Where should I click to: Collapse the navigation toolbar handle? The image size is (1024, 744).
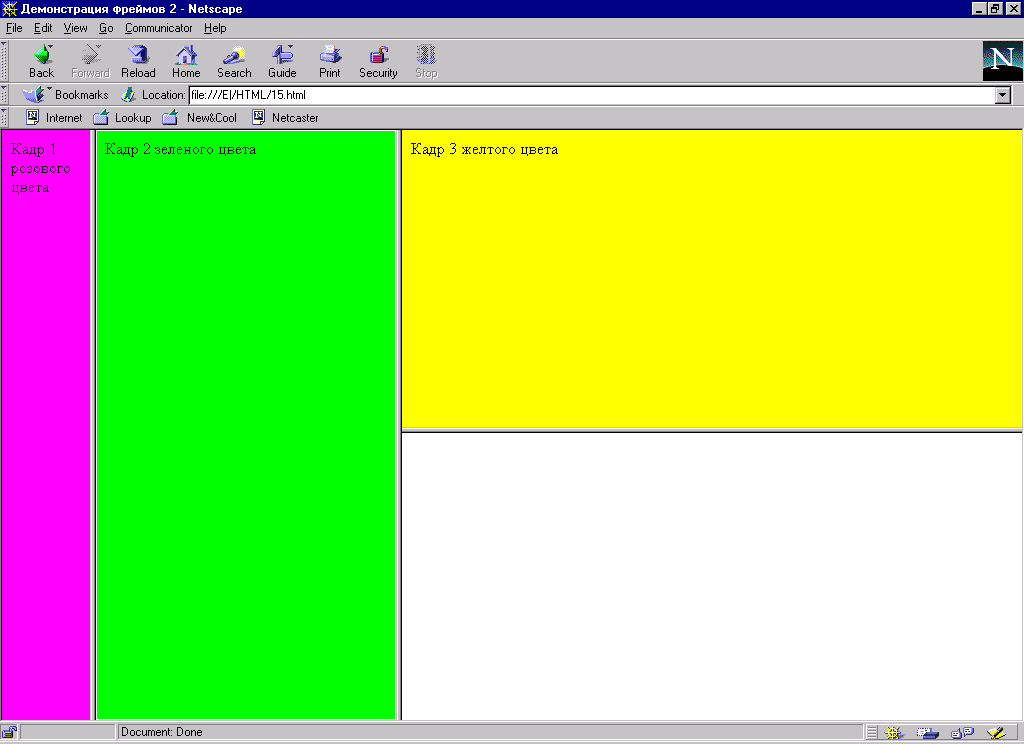[x=4, y=61]
